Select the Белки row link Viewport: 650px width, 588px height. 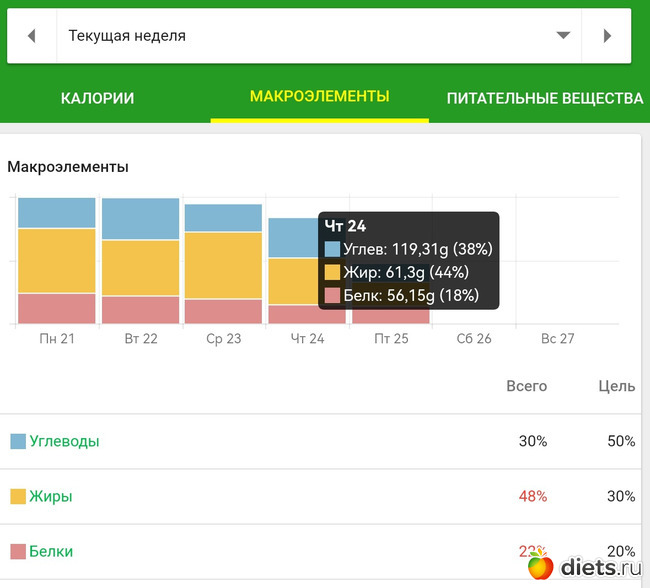pos(51,551)
